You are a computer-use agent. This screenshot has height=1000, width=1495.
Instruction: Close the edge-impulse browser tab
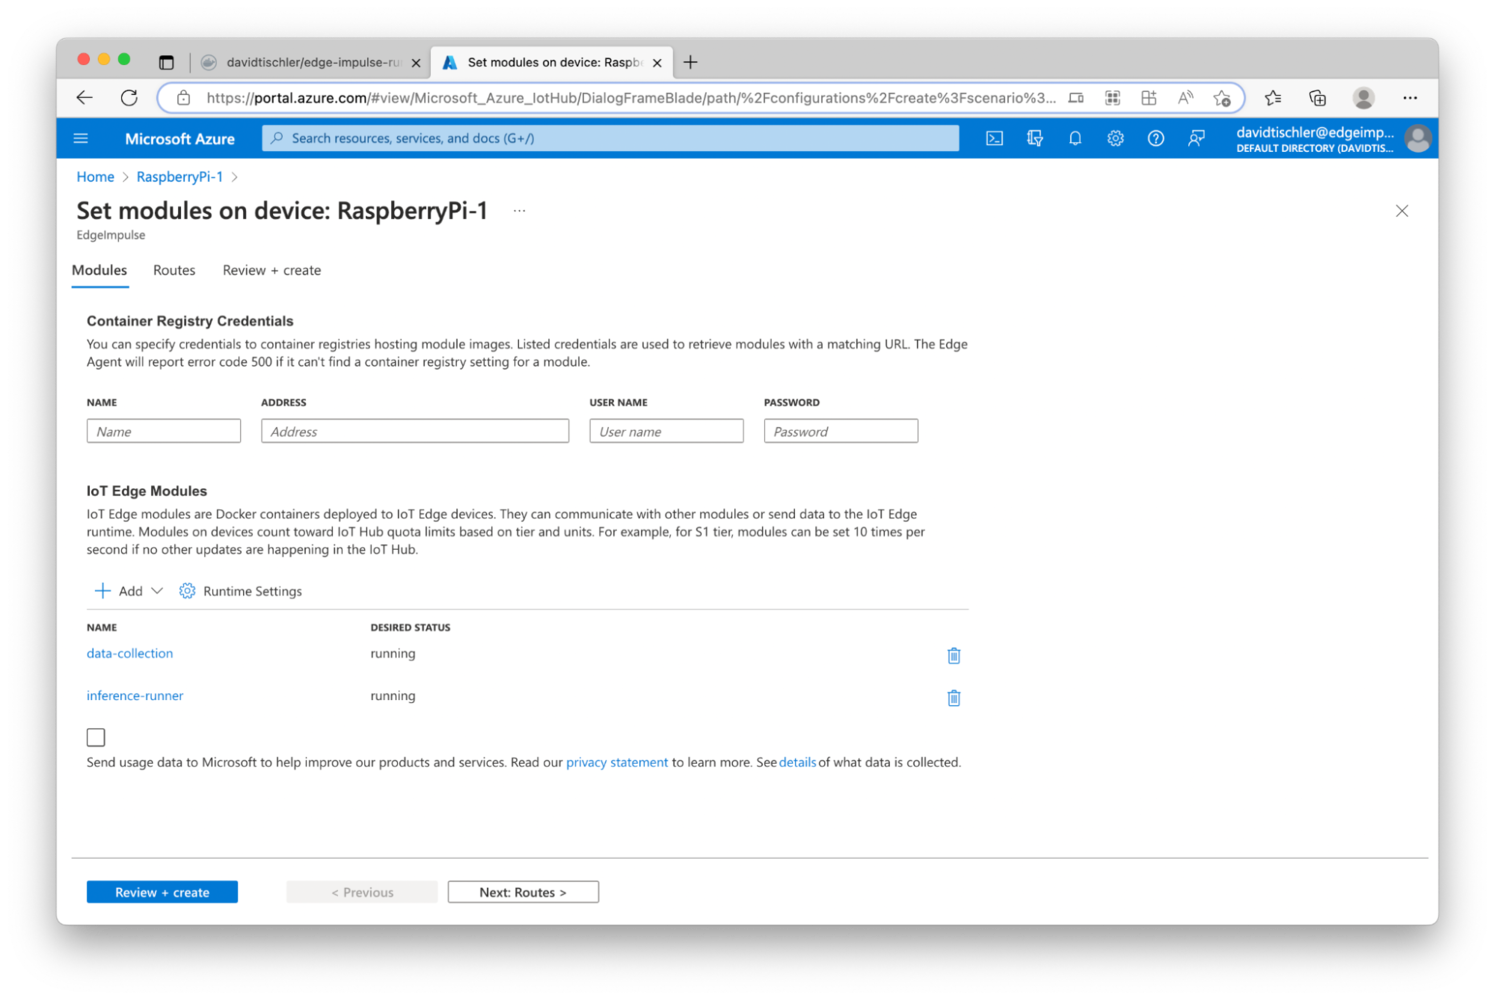pos(416,63)
